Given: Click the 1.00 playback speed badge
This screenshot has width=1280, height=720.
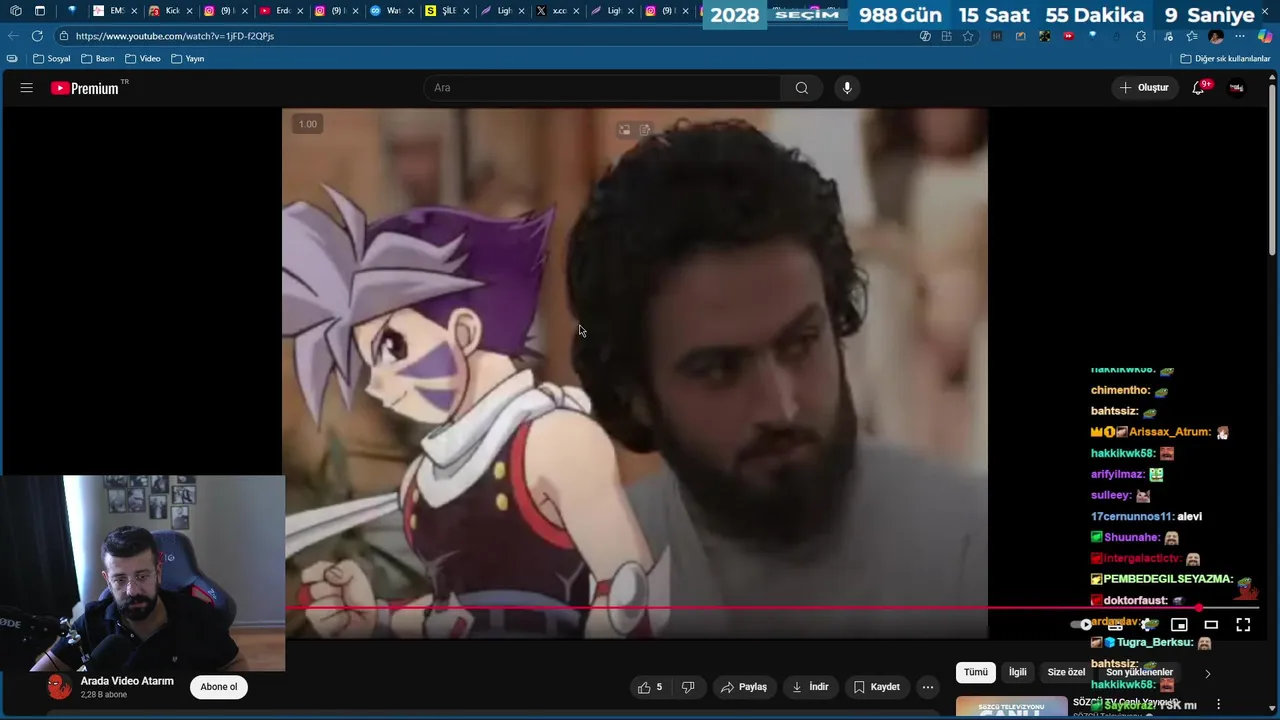Looking at the screenshot, I should tap(308, 124).
